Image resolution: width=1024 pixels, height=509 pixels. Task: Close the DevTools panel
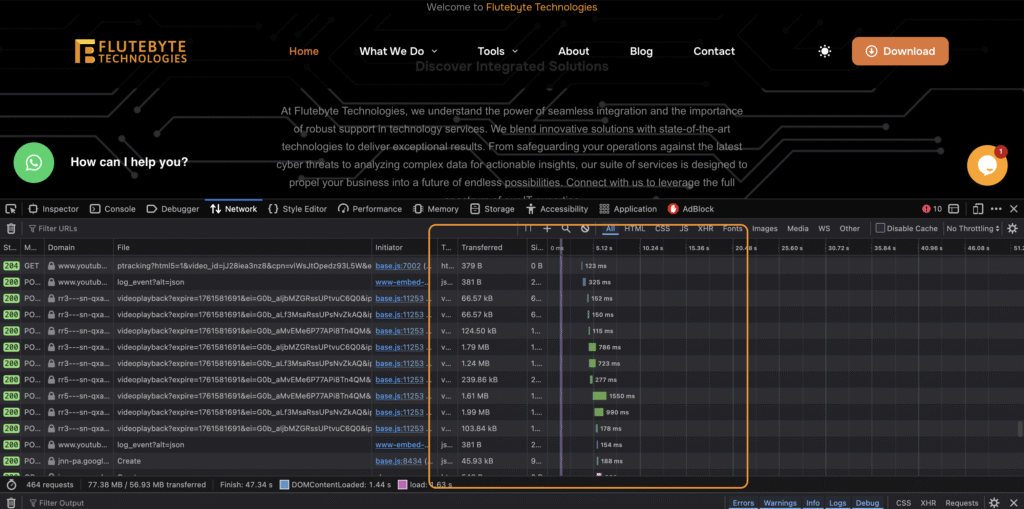click(x=1013, y=209)
